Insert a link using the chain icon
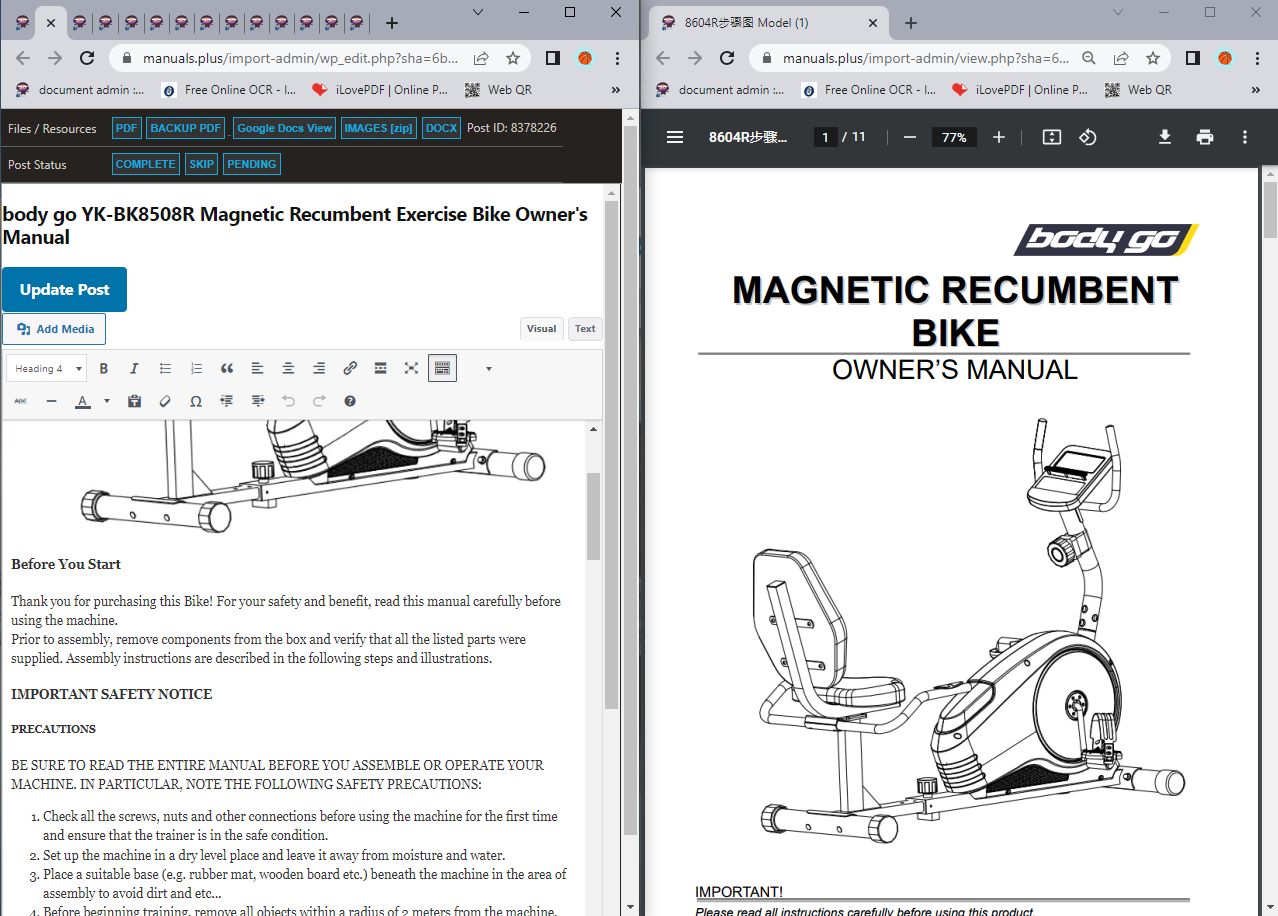The height and width of the screenshot is (916, 1278). [x=350, y=369]
